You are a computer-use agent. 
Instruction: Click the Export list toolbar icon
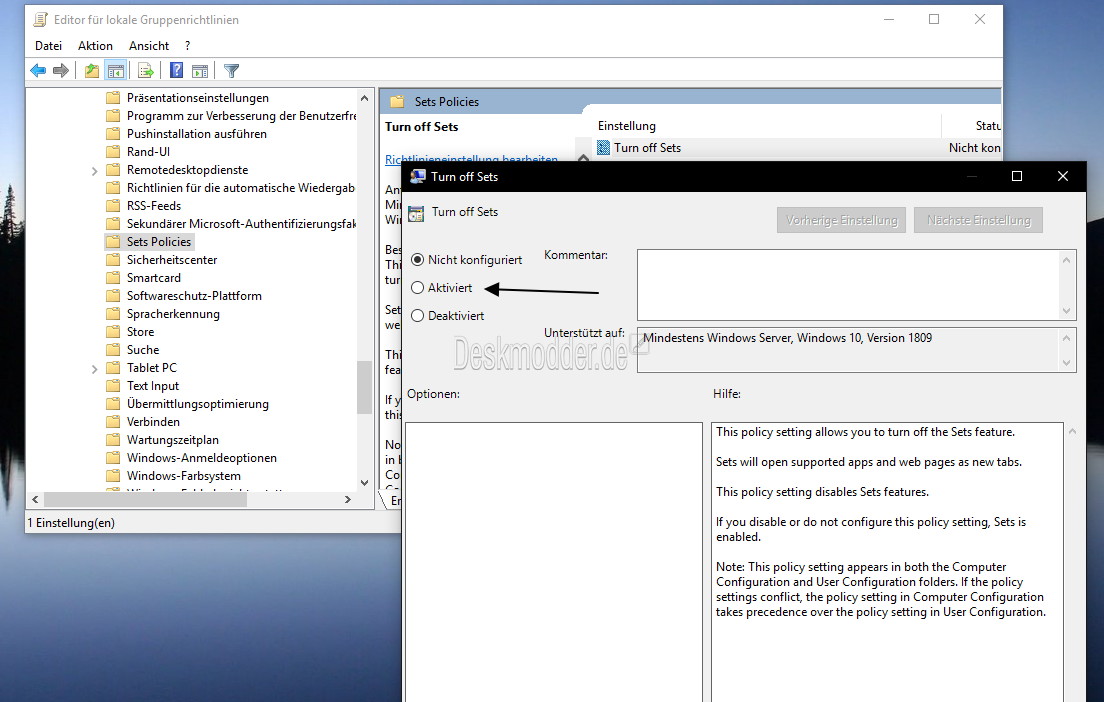click(146, 70)
